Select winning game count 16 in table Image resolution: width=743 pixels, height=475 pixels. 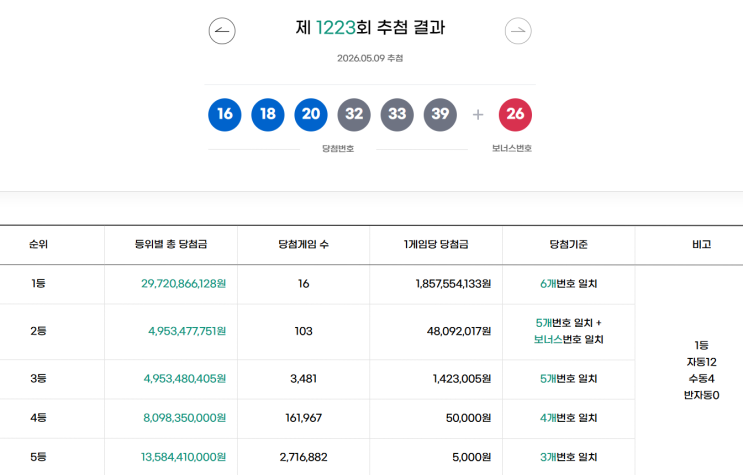[x=303, y=283]
